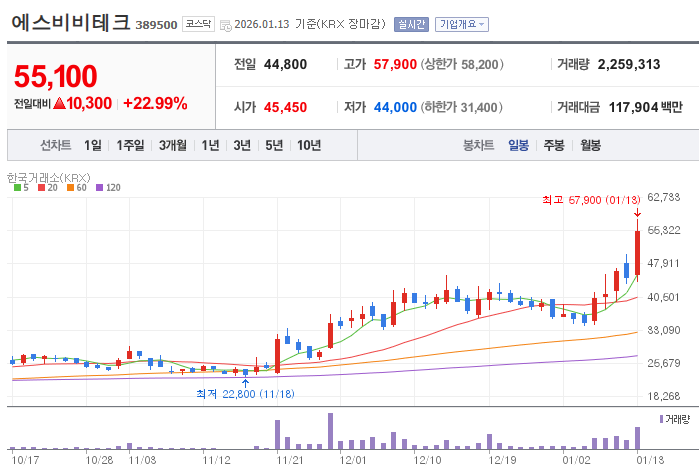699x473 pixels.
Task: Click the tallest purple volume bar near 12/01
Action: pos(330,431)
